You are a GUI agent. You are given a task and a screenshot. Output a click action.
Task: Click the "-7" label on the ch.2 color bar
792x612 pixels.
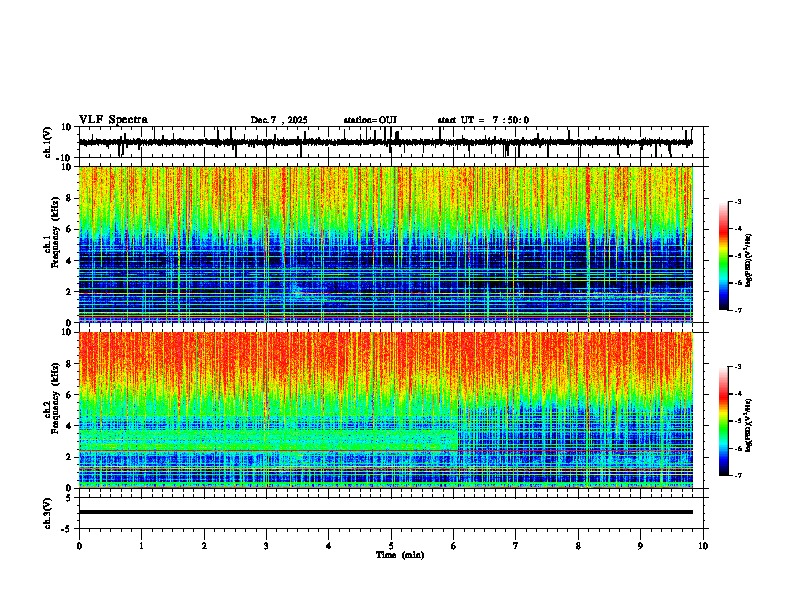pyautogui.click(x=737, y=476)
